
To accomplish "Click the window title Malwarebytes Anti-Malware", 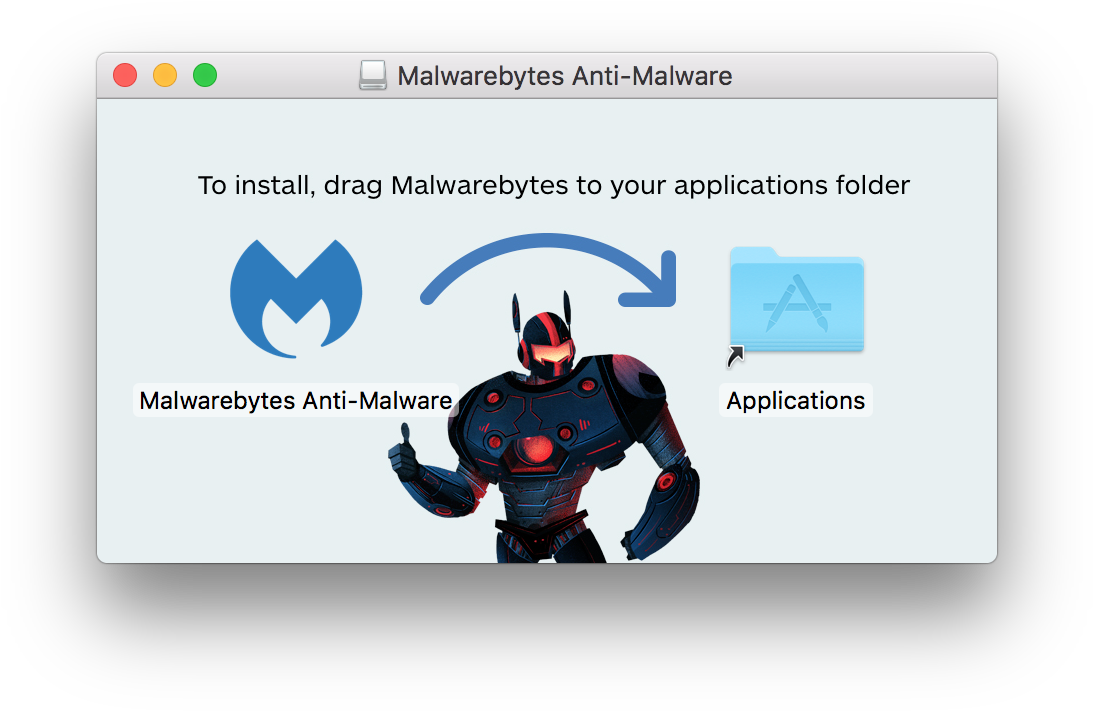I will click(x=565, y=76).
